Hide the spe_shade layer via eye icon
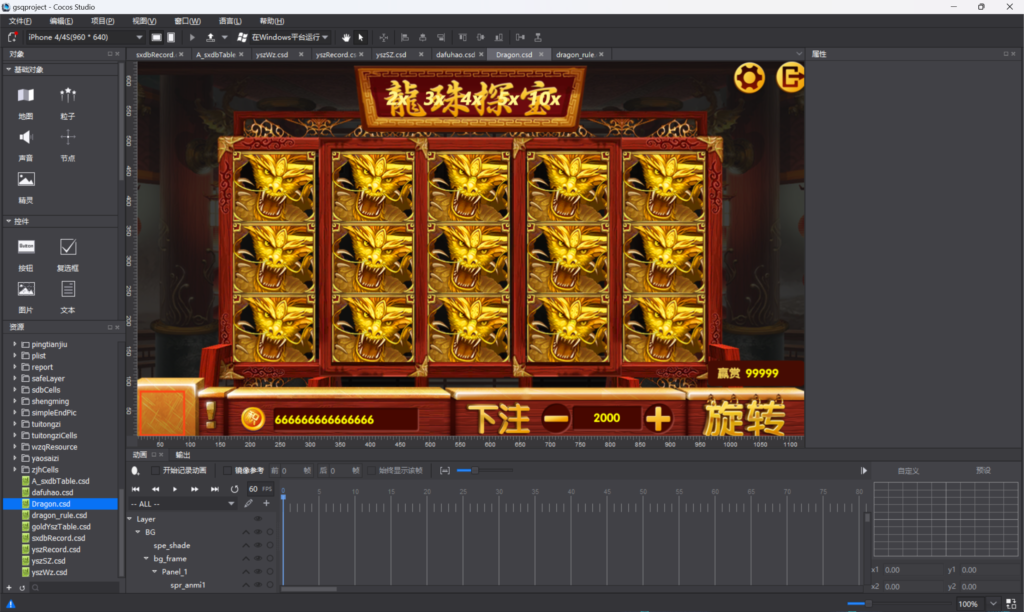This screenshot has height=612, width=1024. (257, 545)
